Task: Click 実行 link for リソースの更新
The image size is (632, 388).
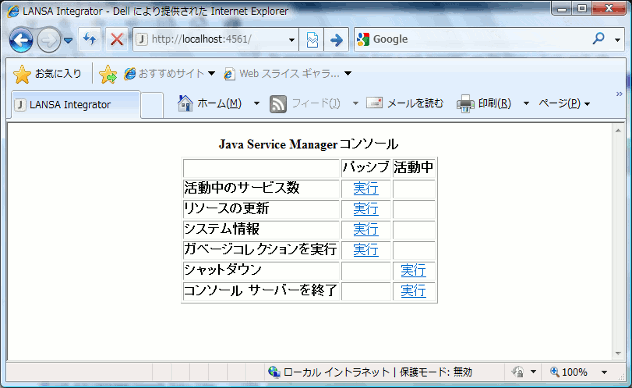Action: pyautogui.click(x=366, y=209)
